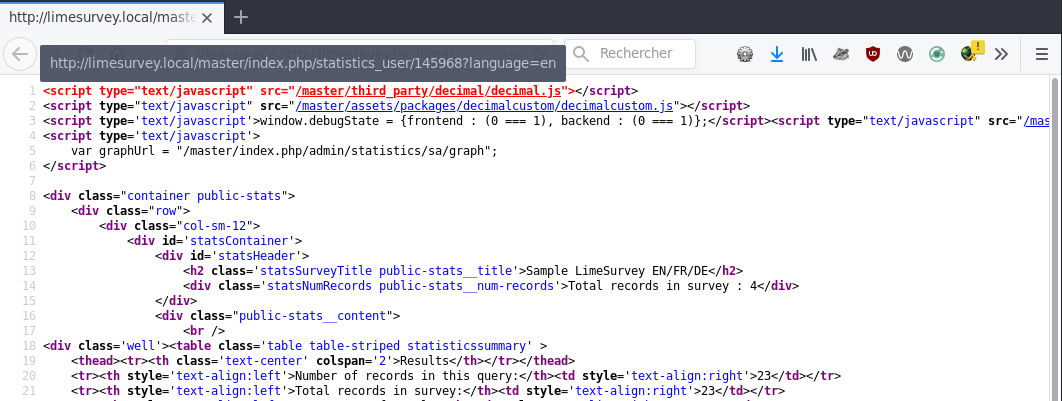1062x401 pixels.
Task: Click the gray circular W extension icon
Action: [904, 54]
